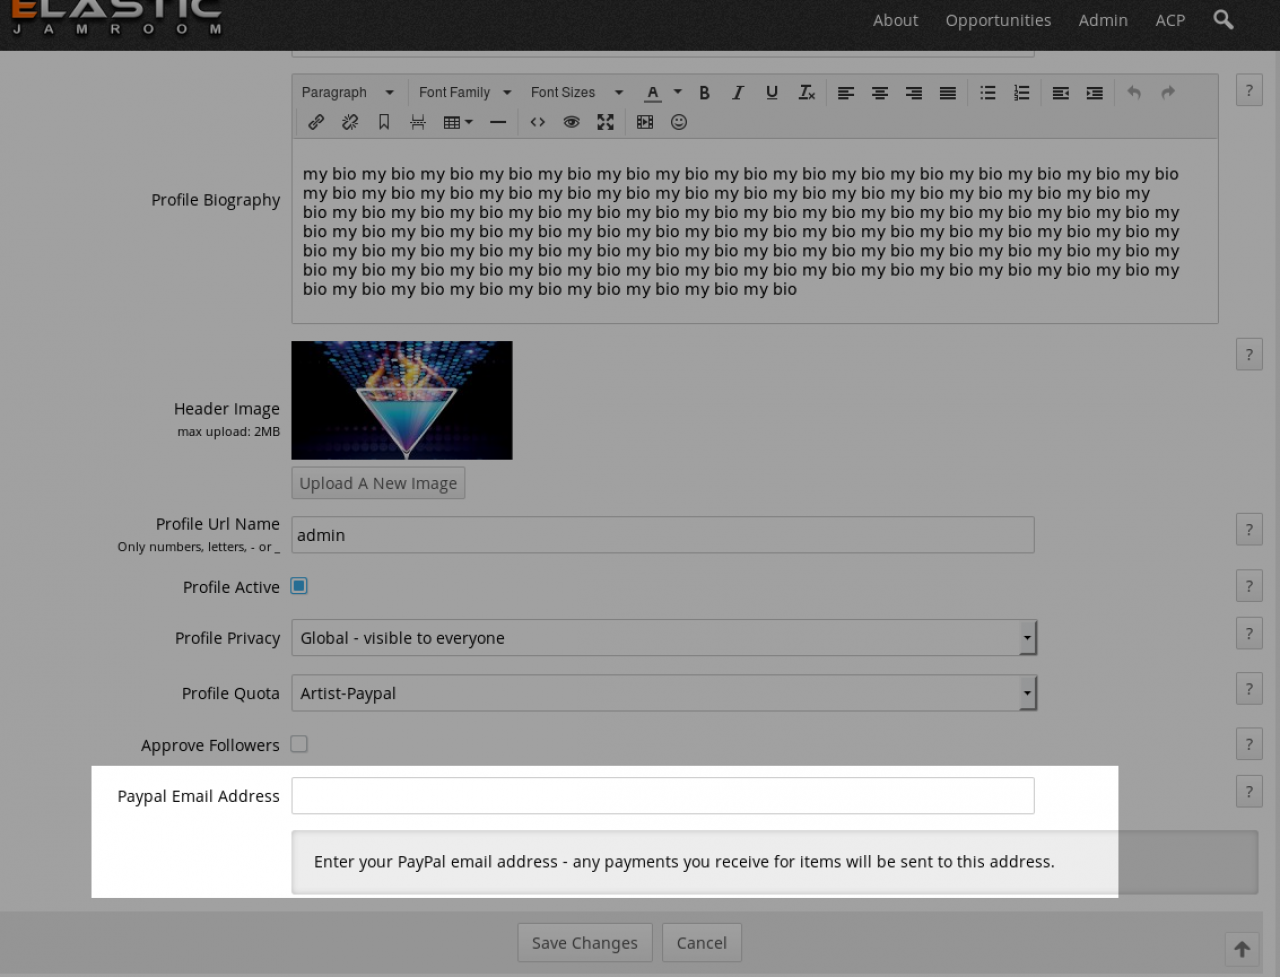1280x977 pixels.
Task: Open the Opportunities menu item
Action: [x=998, y=20]
